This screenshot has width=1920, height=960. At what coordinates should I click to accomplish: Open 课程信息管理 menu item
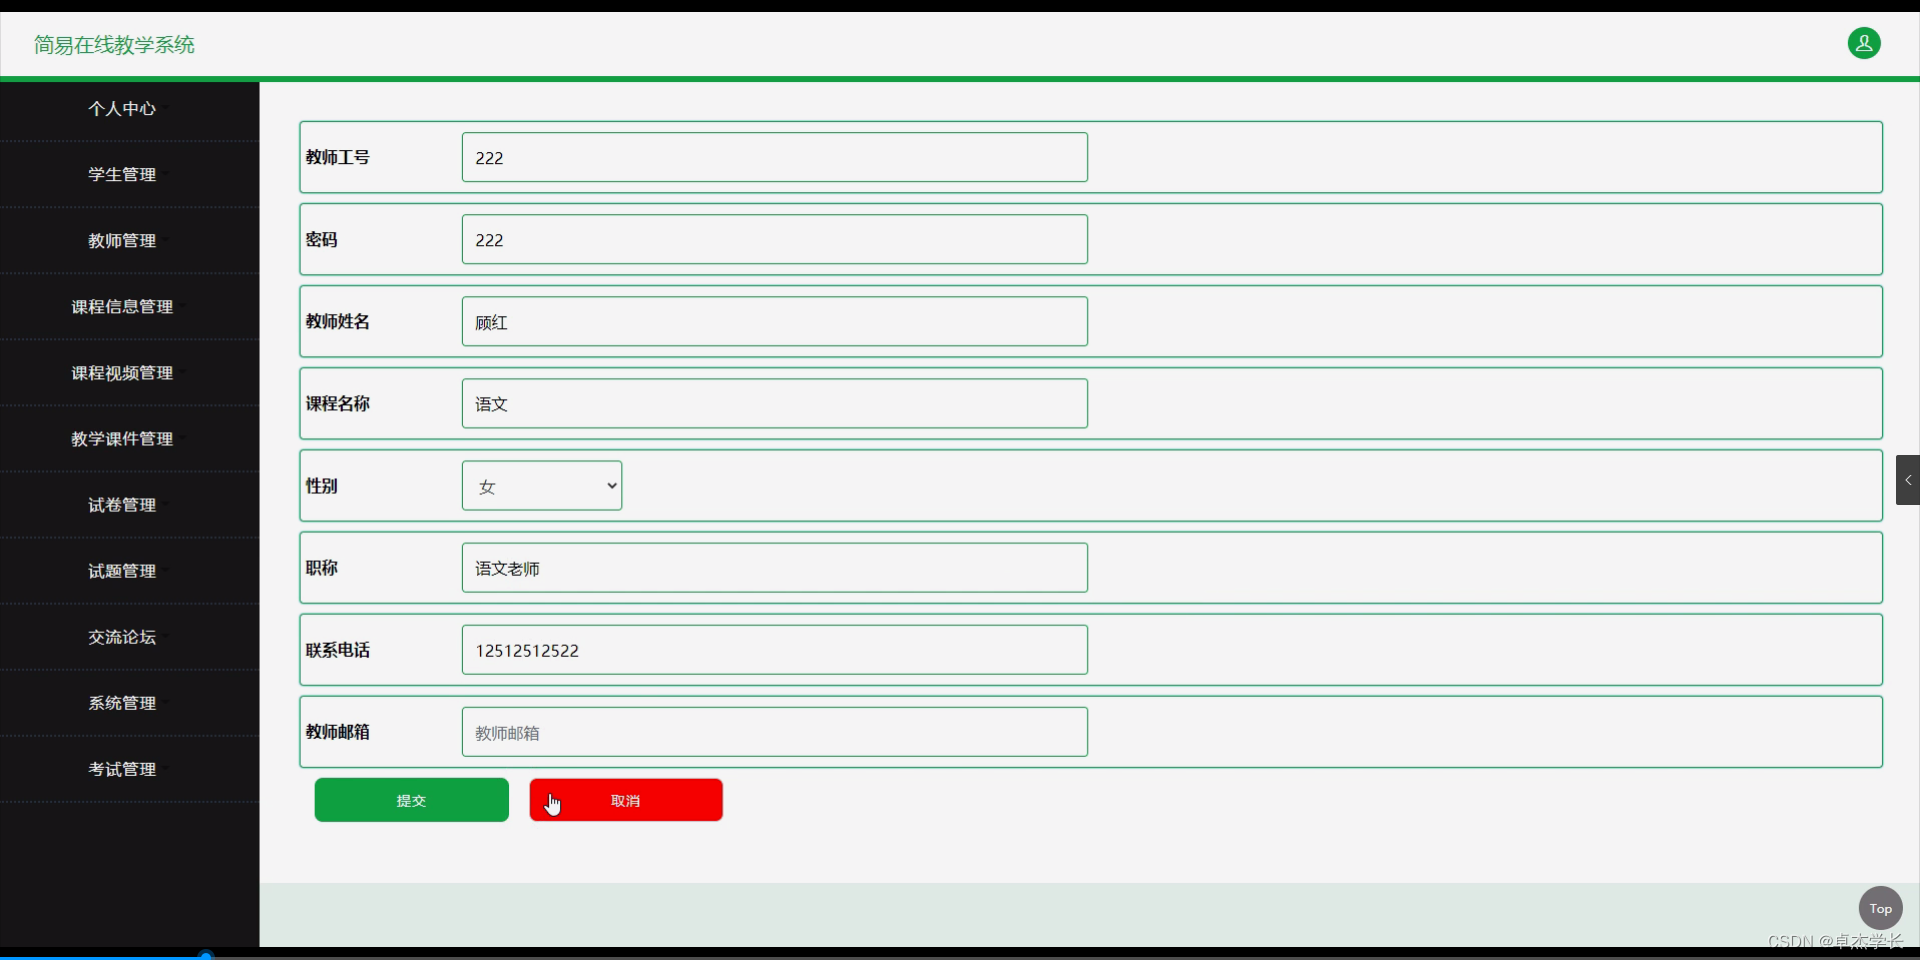tap(122, 306)
